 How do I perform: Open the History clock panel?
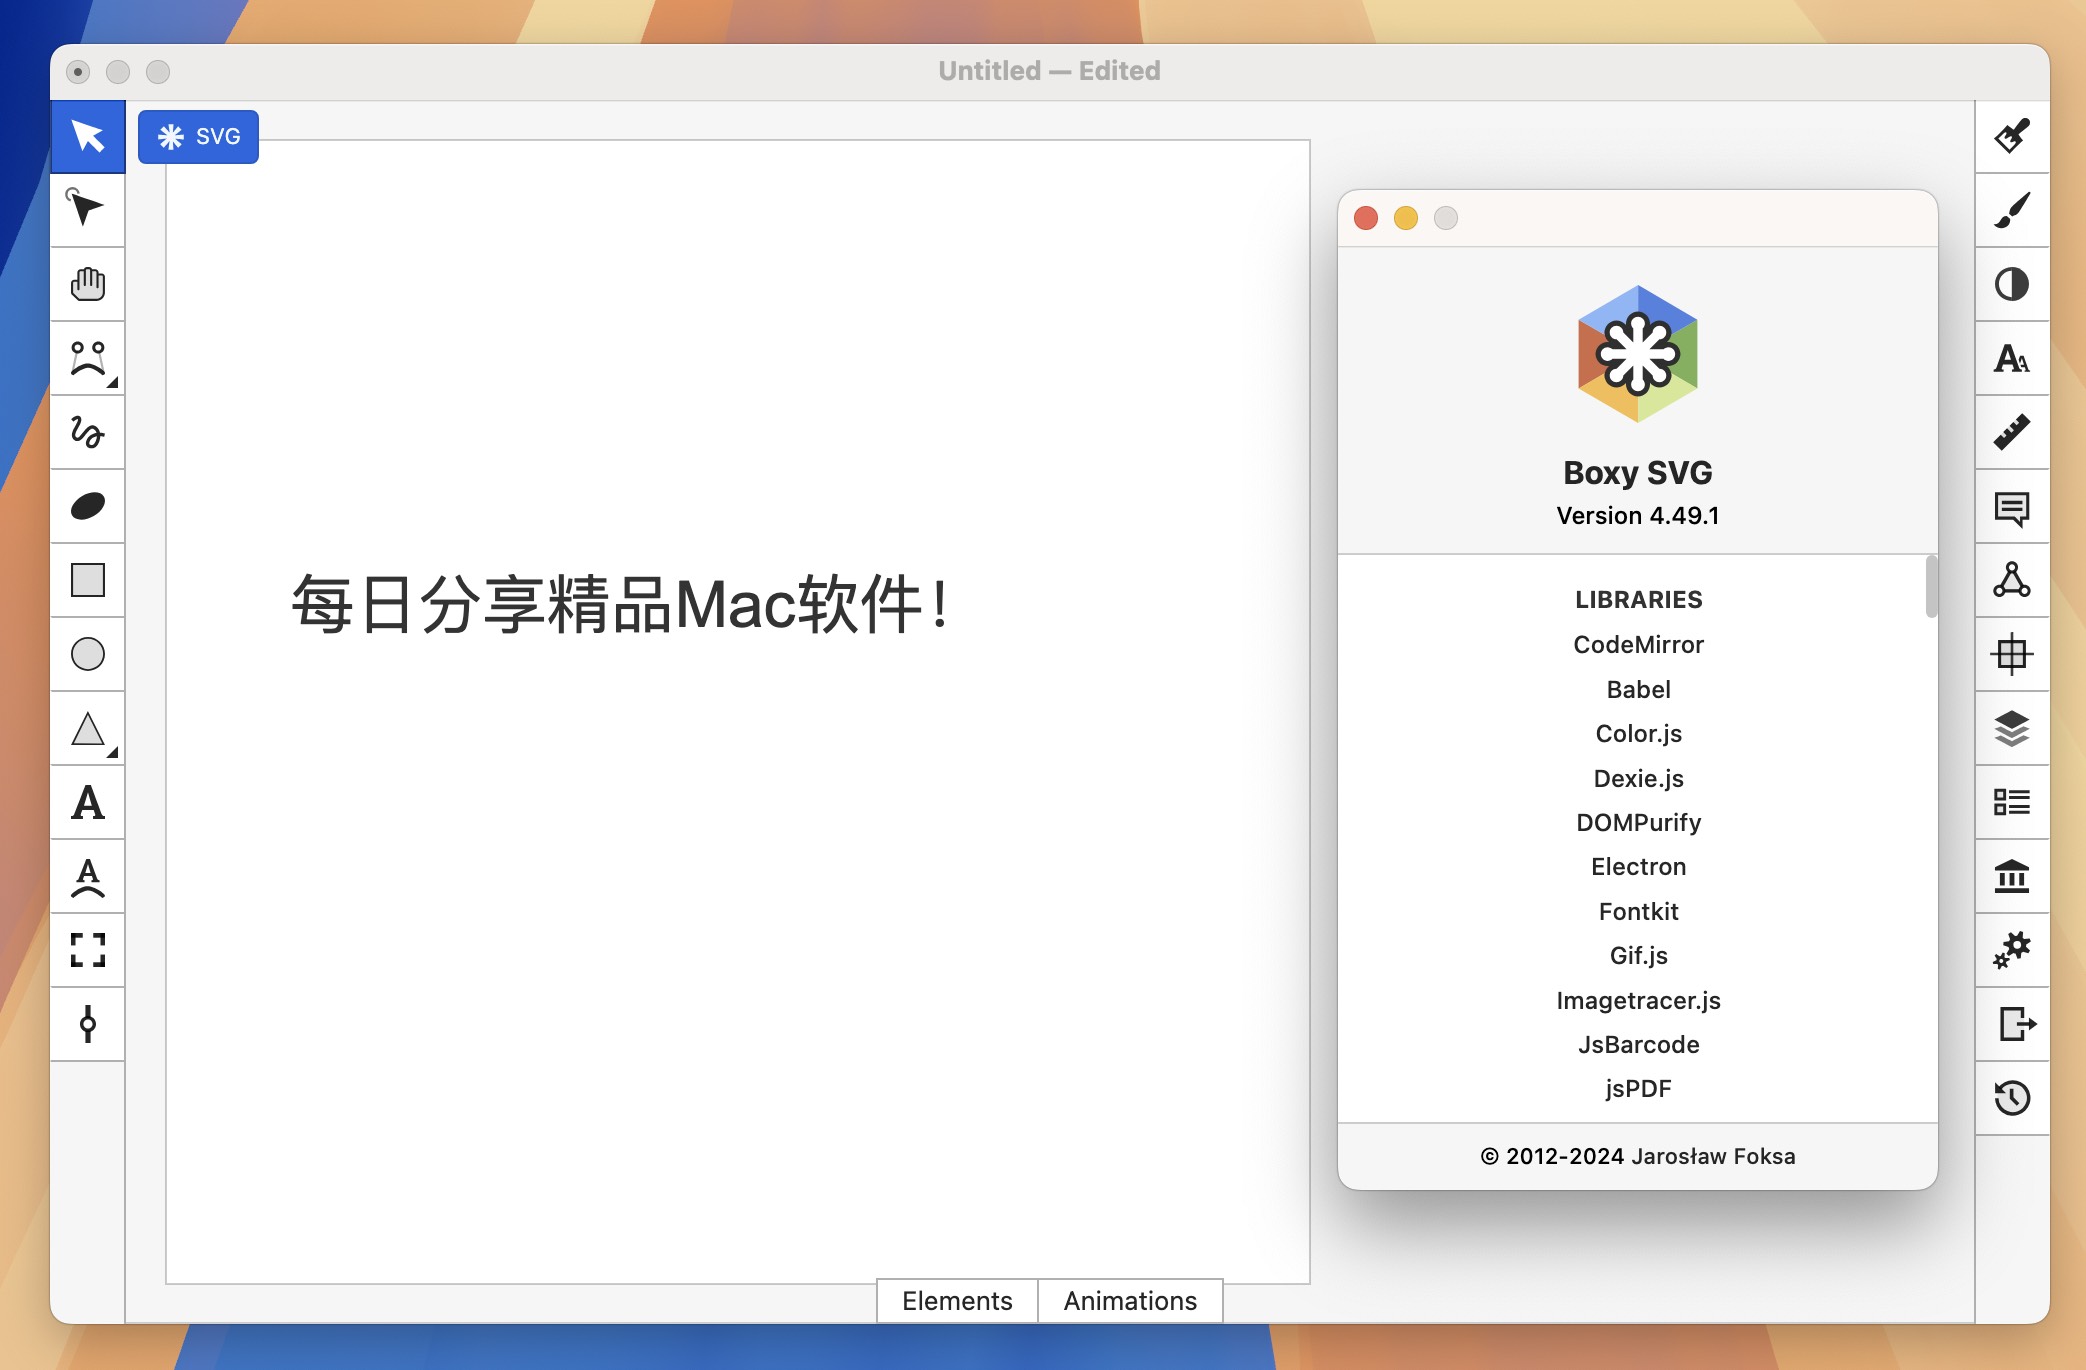(2012, 1098)
